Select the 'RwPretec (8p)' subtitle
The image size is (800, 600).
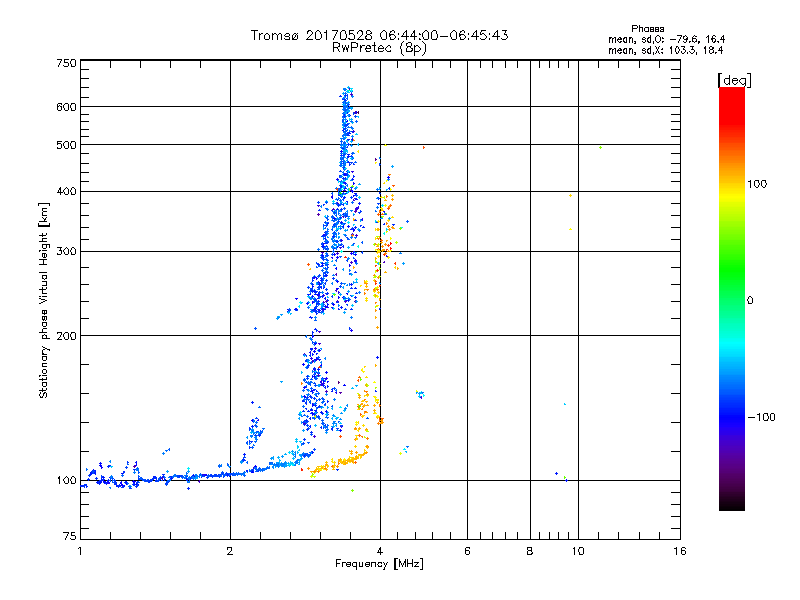379,48
